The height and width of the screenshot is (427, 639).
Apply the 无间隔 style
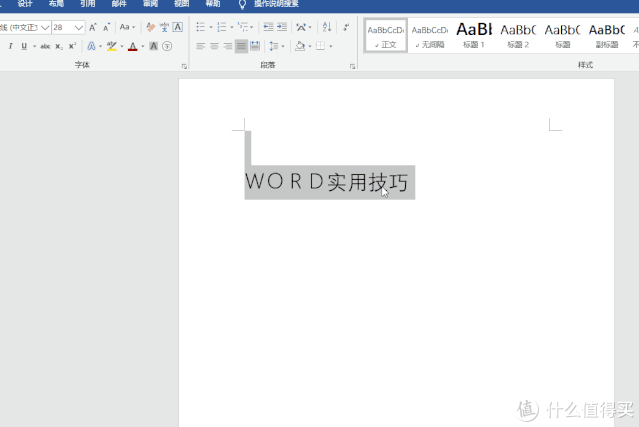(x=429, y=35)
